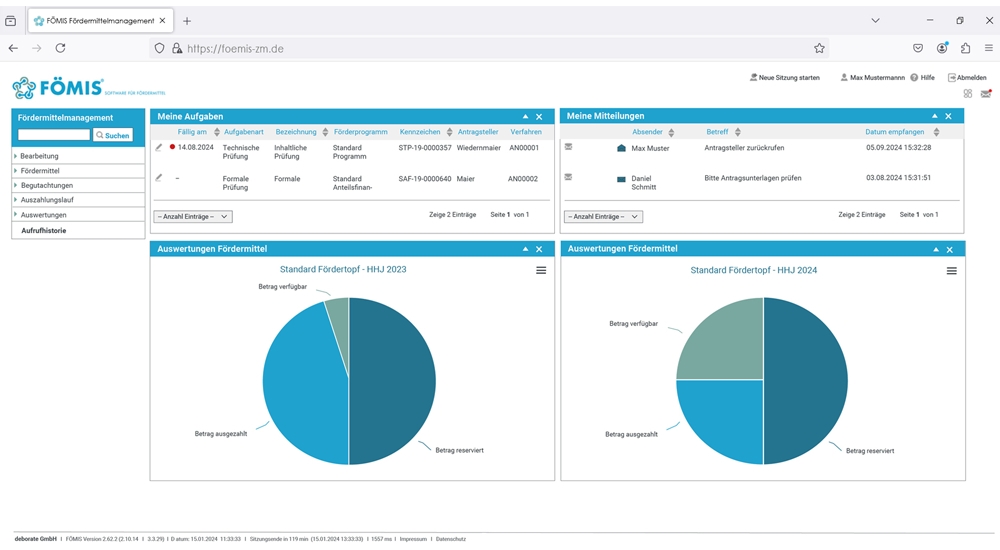The width and height of the screenshot is (1000, 550).
Task: Open envelope icon of Max Muster message
Action: 568,147
